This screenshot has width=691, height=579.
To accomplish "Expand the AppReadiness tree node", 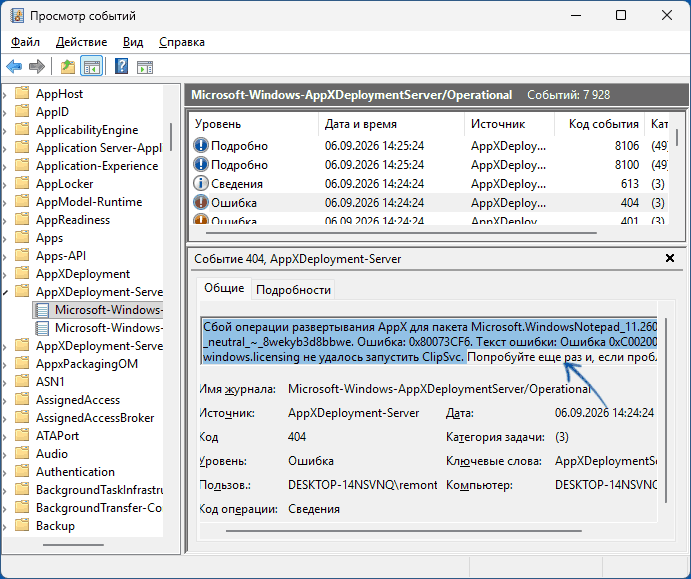I will [x=5, y=220].
